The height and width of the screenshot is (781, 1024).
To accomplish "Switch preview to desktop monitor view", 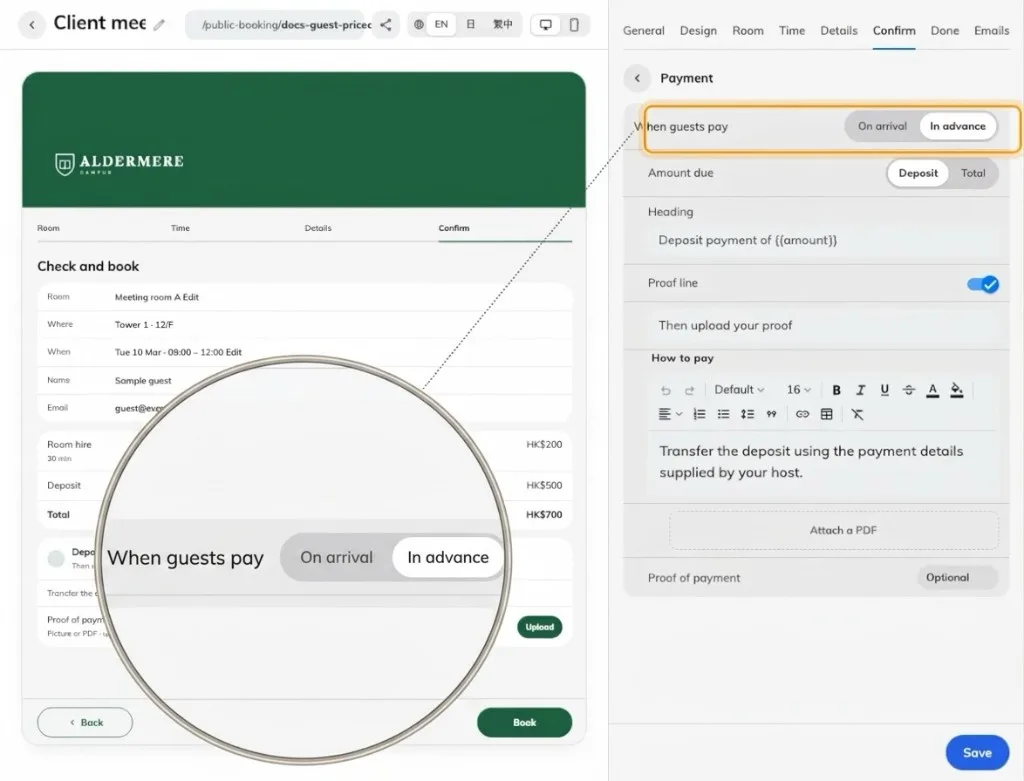I will point(545,25).
